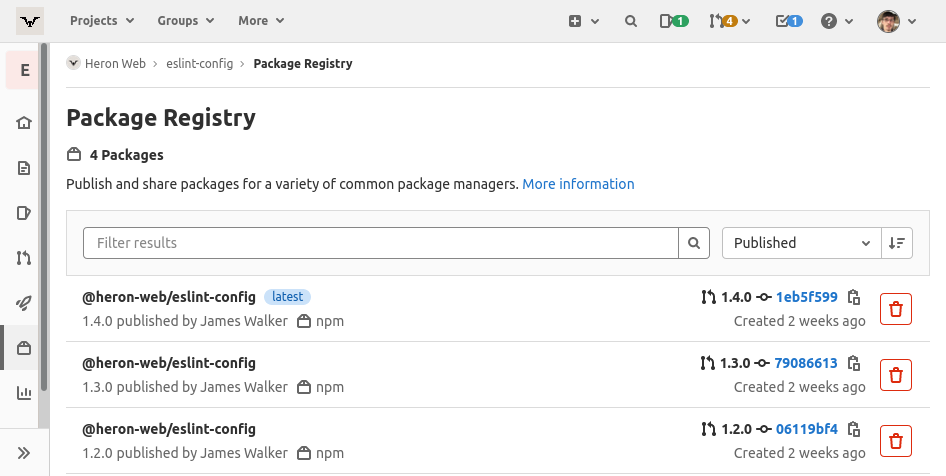The image size is (946, 476).
Task: Delete the 1.2.0 package
Action: pos(896,441)
